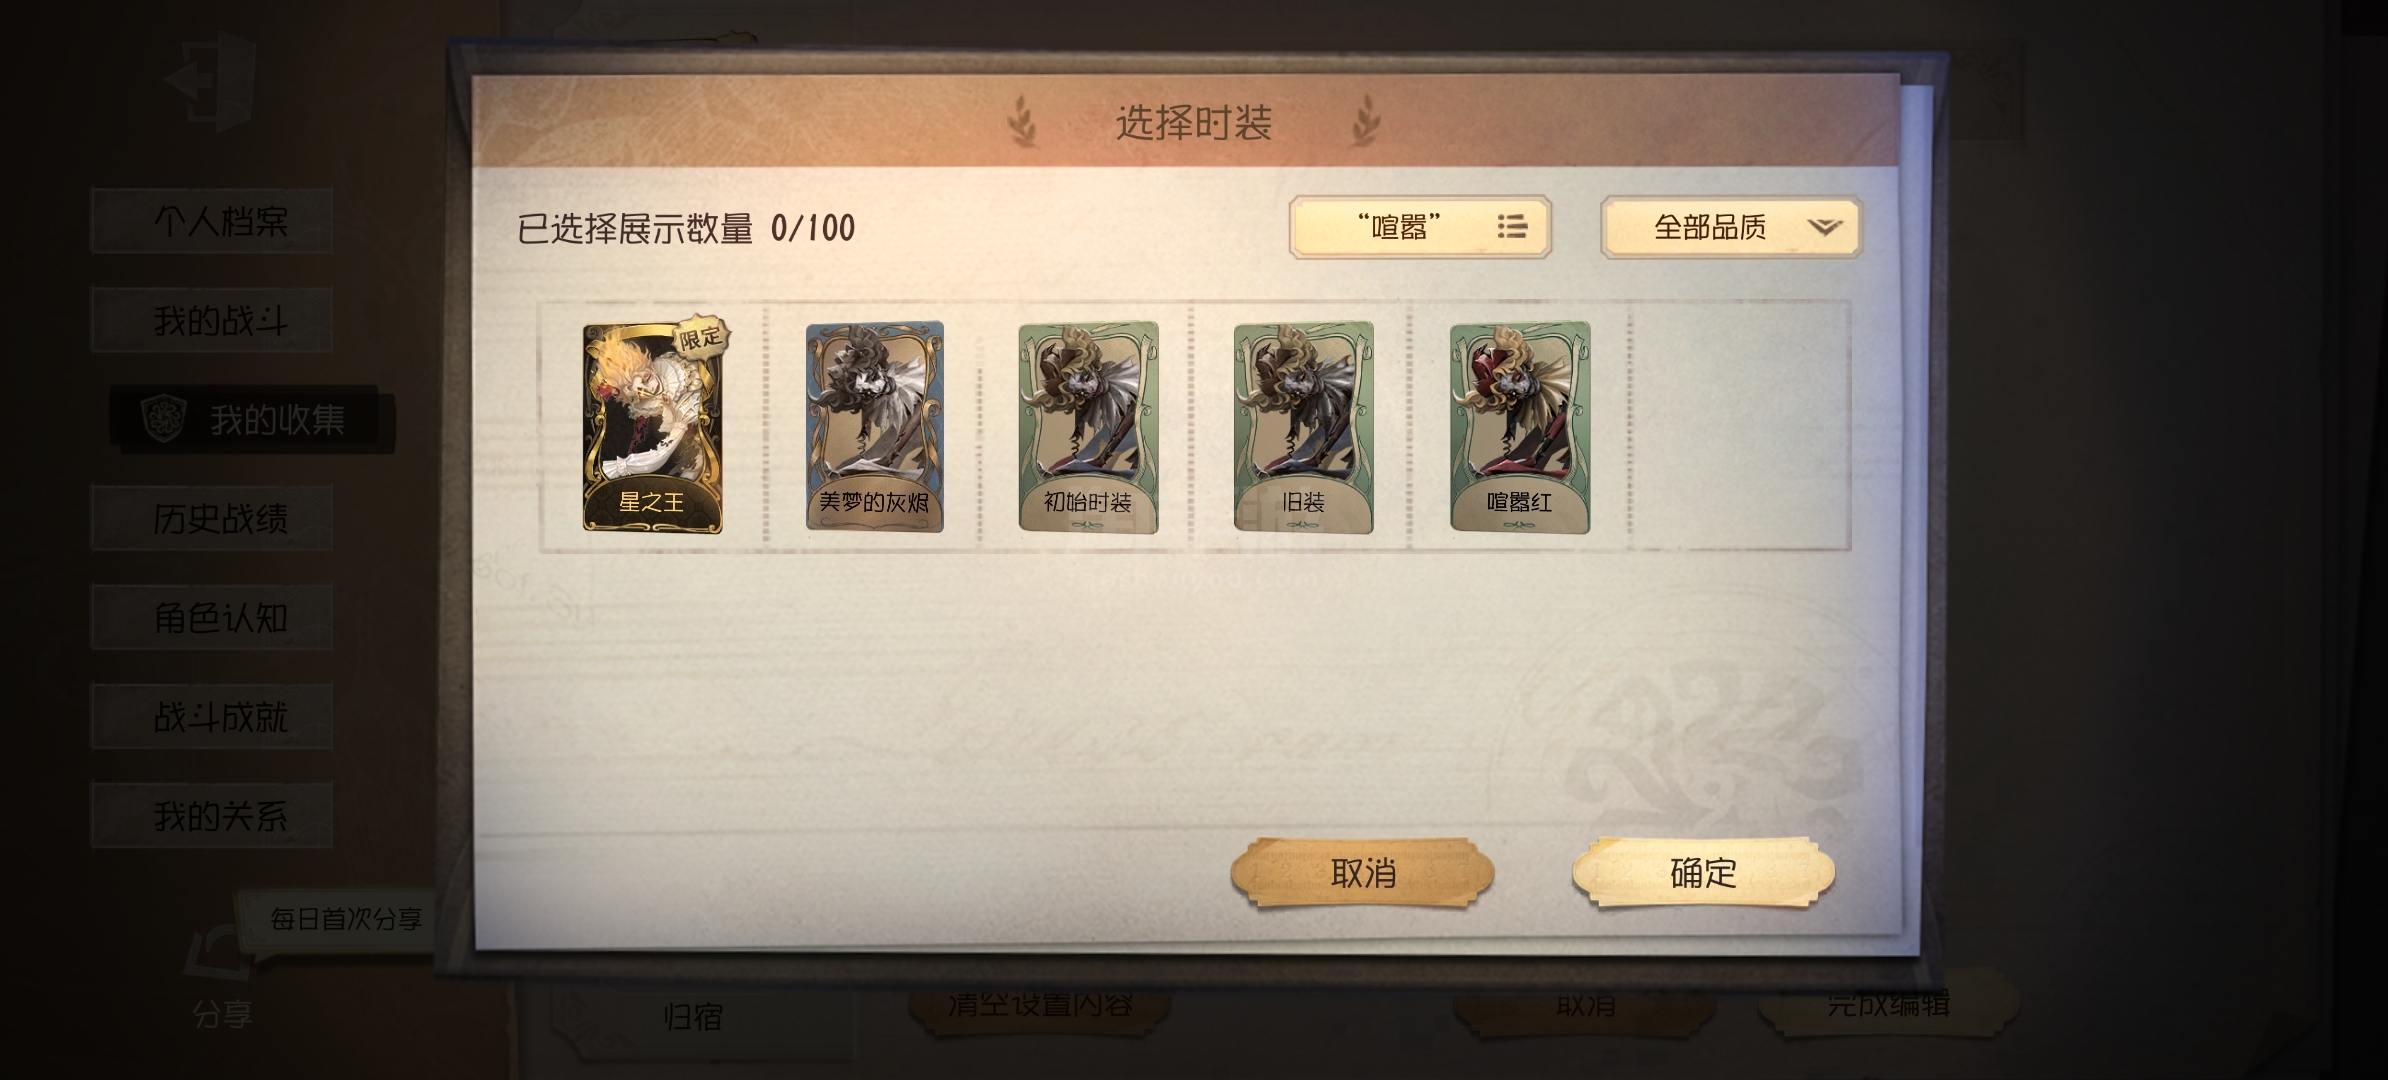Choose the 初始时装 costume card
Viewport: 2388px width, 1080px height.
point(1088,425)
